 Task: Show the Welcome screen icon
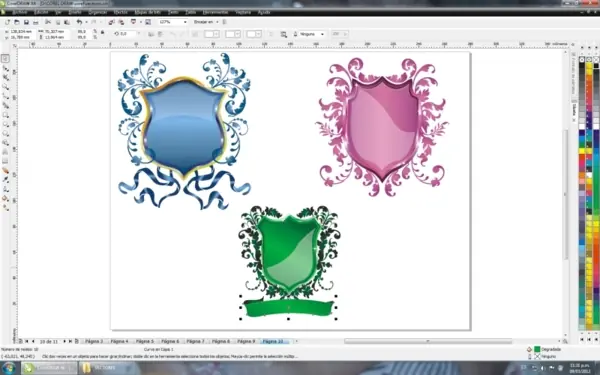pyautogui.click(x=148, y=22)
